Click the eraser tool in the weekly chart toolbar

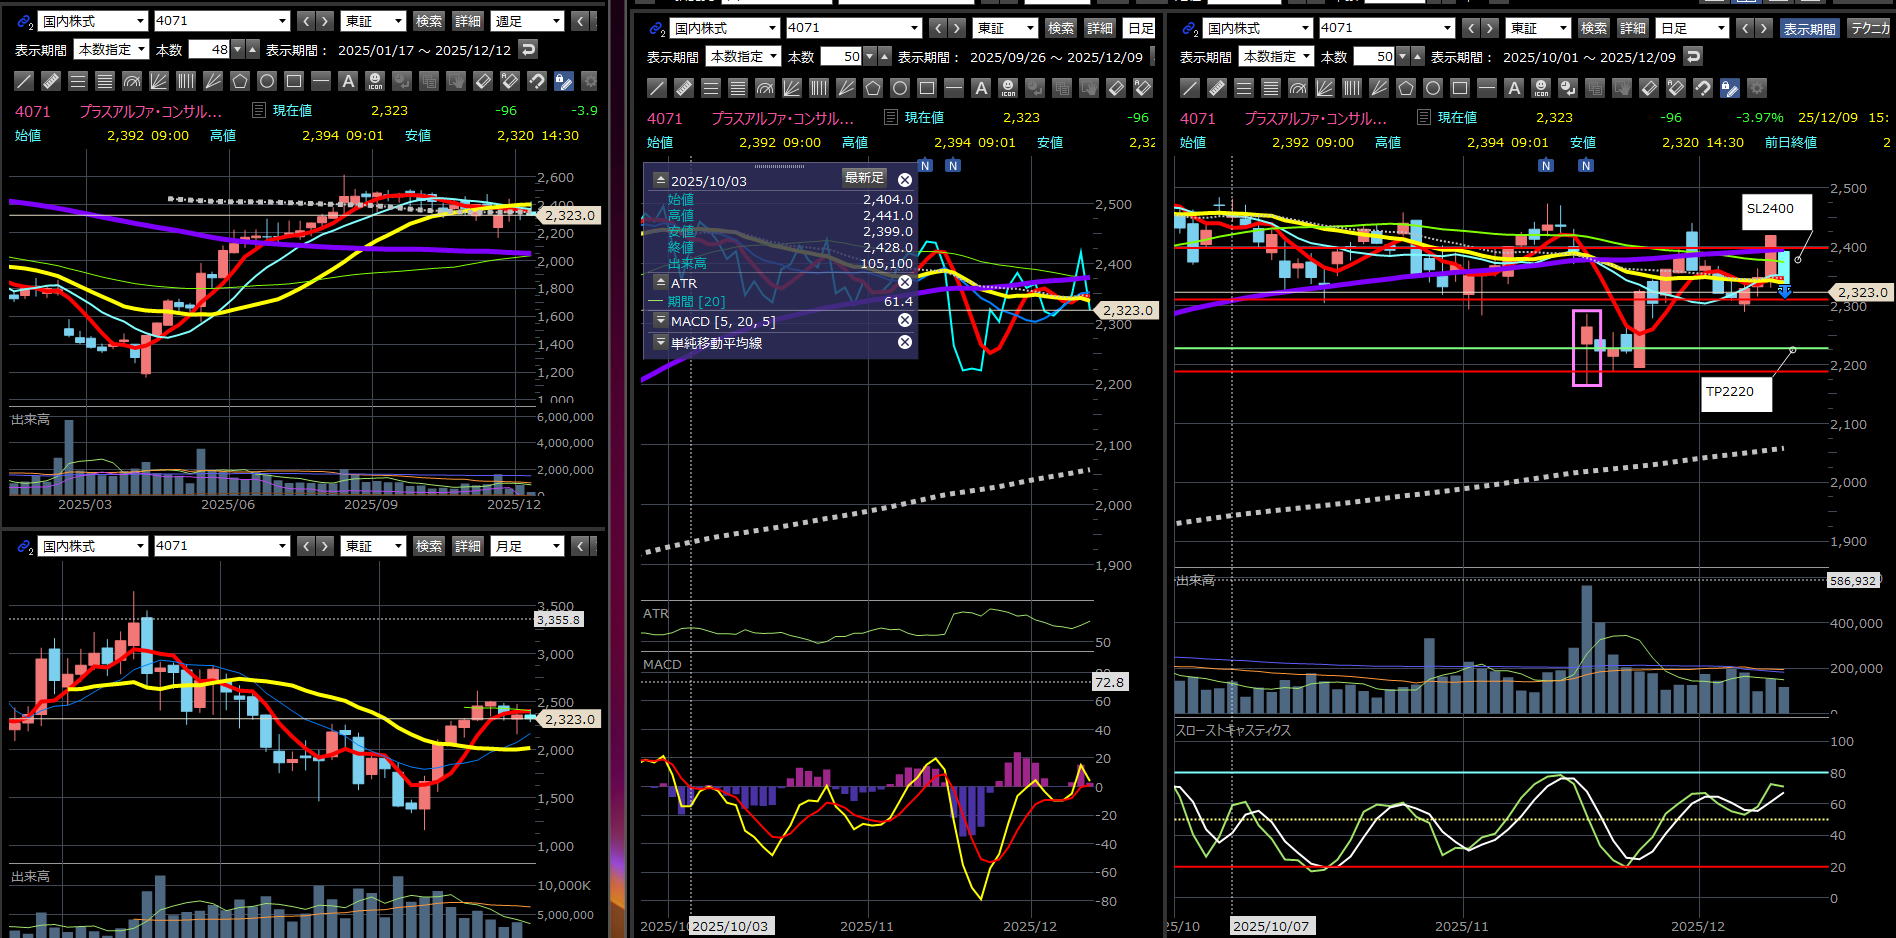point(483,81)
